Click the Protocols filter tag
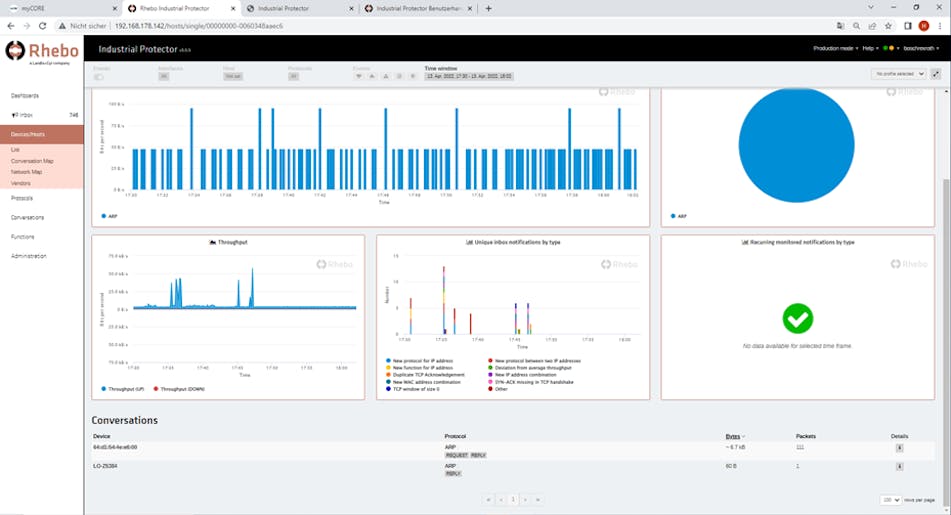This screenshot has height=515, width=951. [294, 76]
